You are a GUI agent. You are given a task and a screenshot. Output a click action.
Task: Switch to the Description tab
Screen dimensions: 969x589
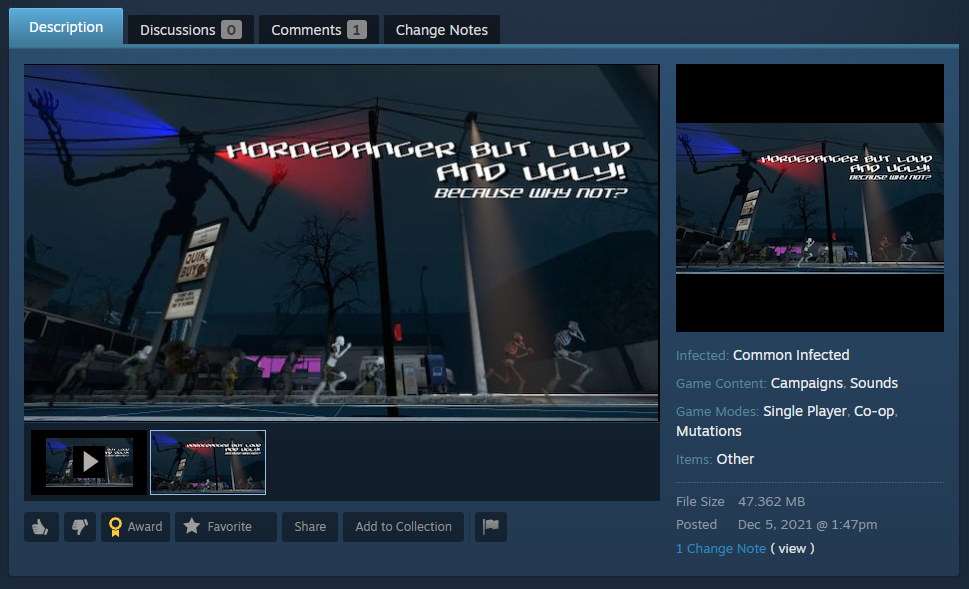pyautogui.click(x=66, y=27)
